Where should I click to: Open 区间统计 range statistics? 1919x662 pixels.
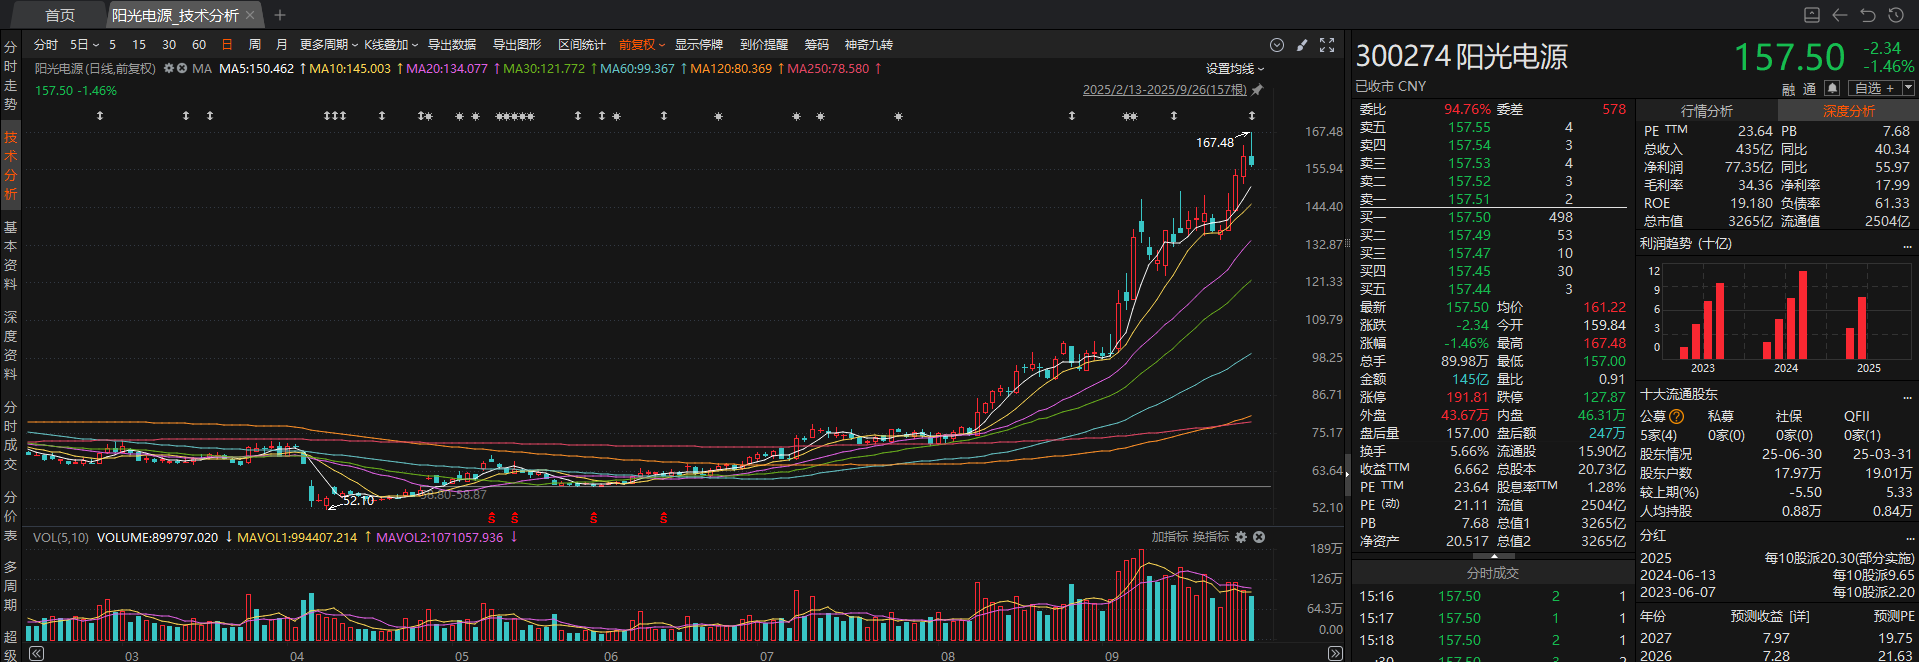pos(582,45)
